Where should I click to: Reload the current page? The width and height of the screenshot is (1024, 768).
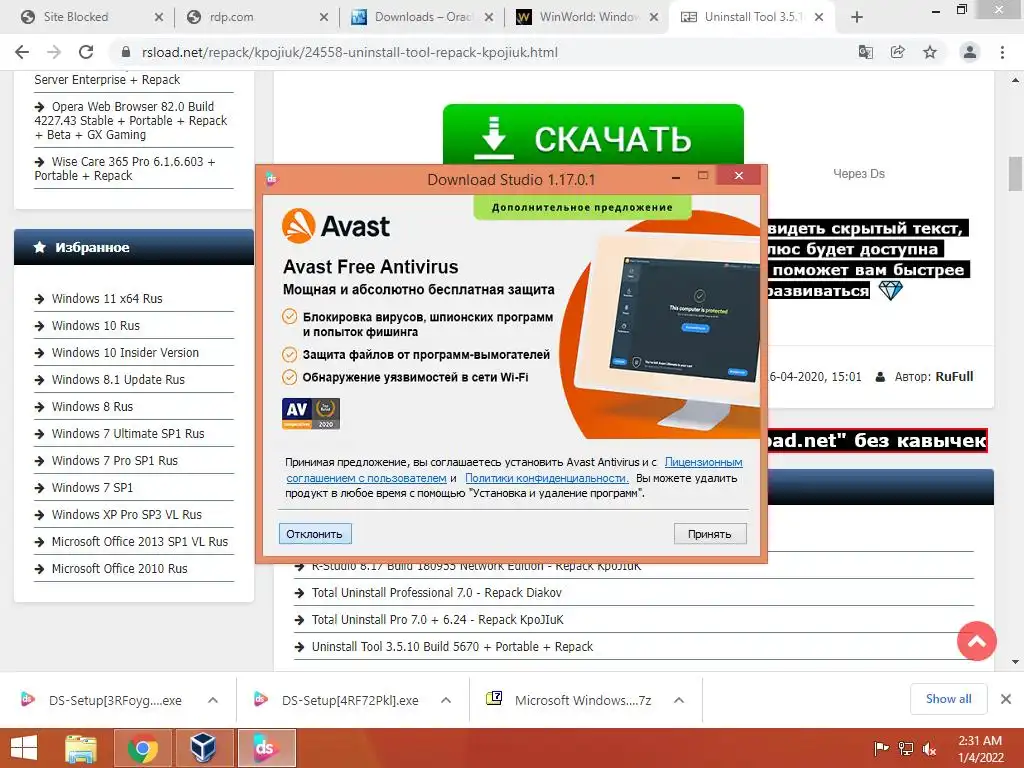tap(86, 52)
